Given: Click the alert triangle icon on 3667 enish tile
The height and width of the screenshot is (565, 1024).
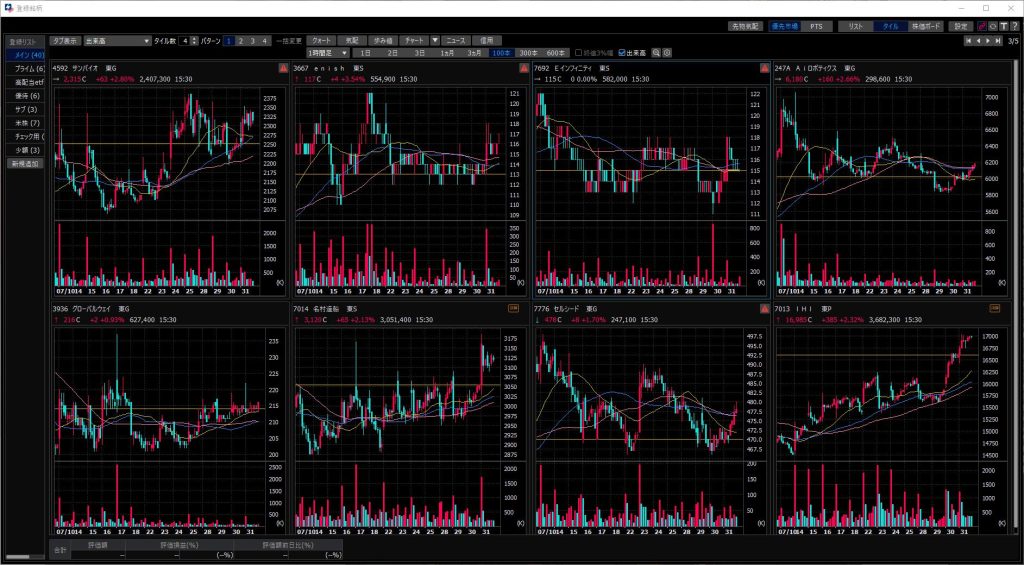Looking at the screenshot, I should [523, 67].
